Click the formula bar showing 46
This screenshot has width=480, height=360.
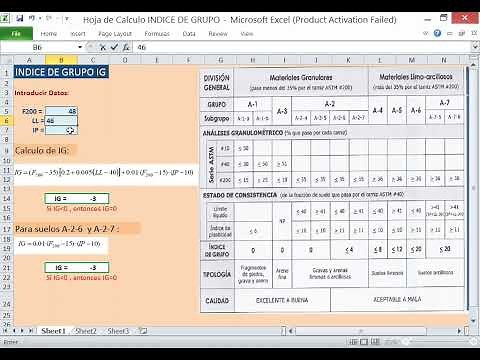302,47
